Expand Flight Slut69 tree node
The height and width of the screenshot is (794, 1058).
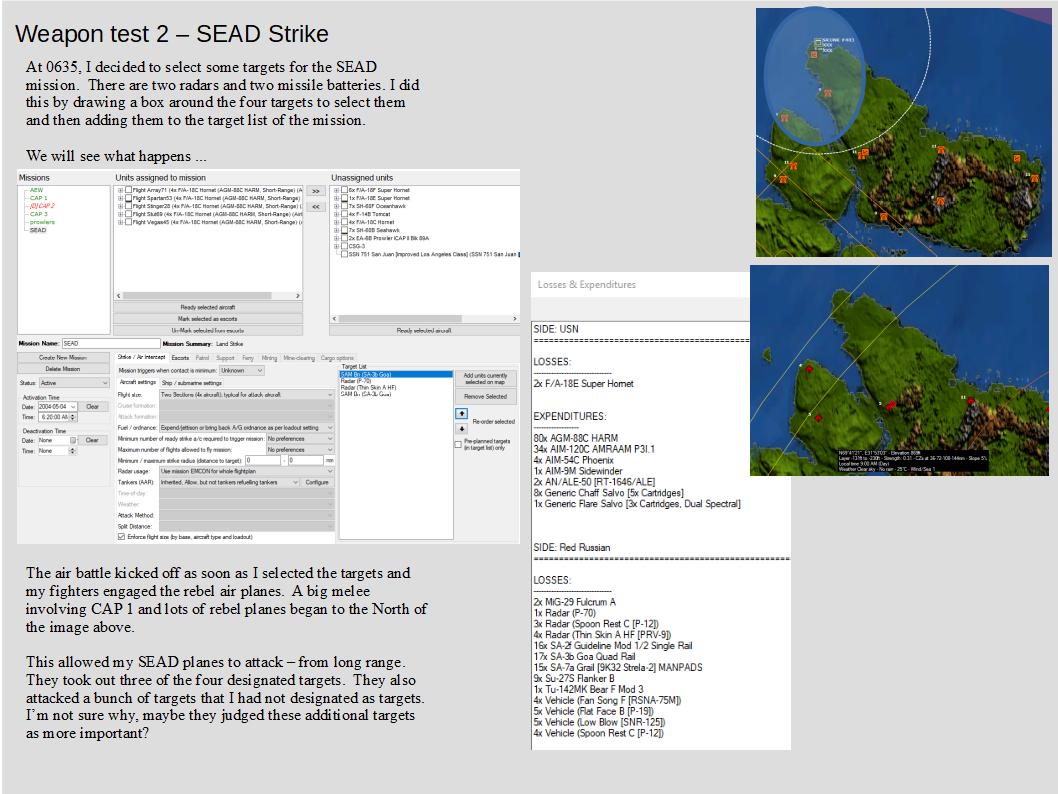(120, 214)
